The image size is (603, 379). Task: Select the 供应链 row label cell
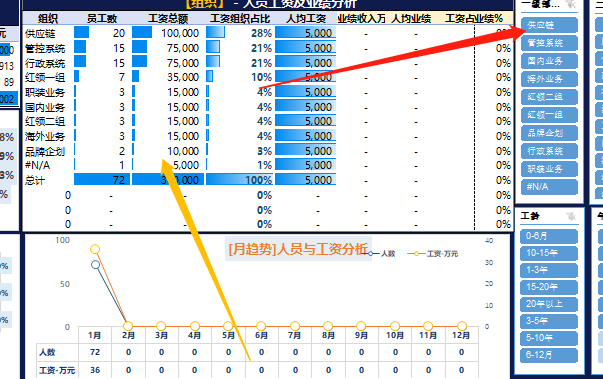click(40, 33)
